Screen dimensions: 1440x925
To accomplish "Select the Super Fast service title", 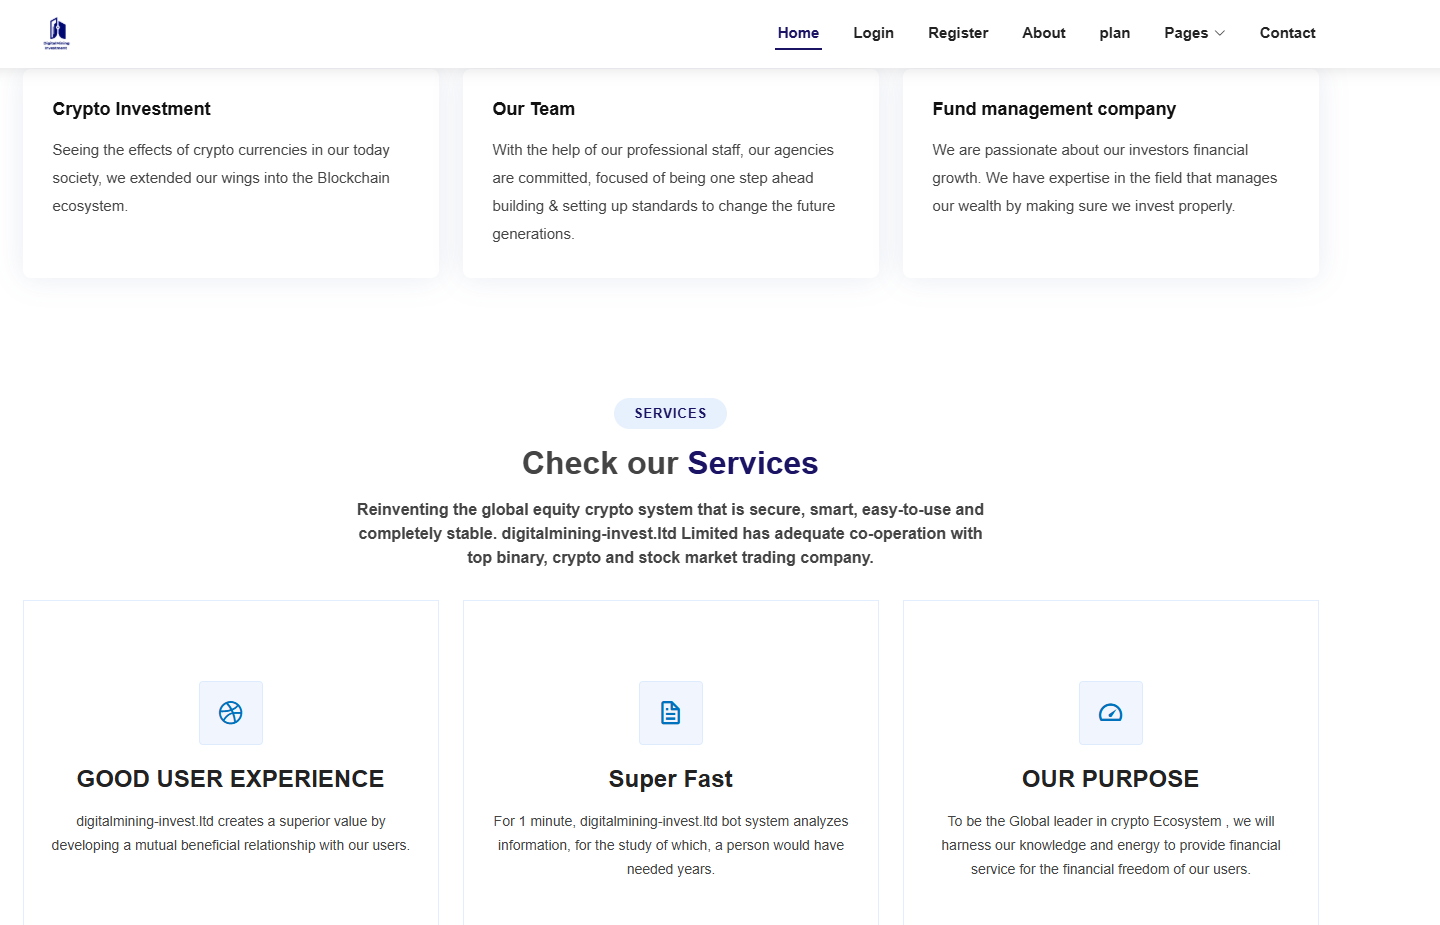I will (671, 779).
